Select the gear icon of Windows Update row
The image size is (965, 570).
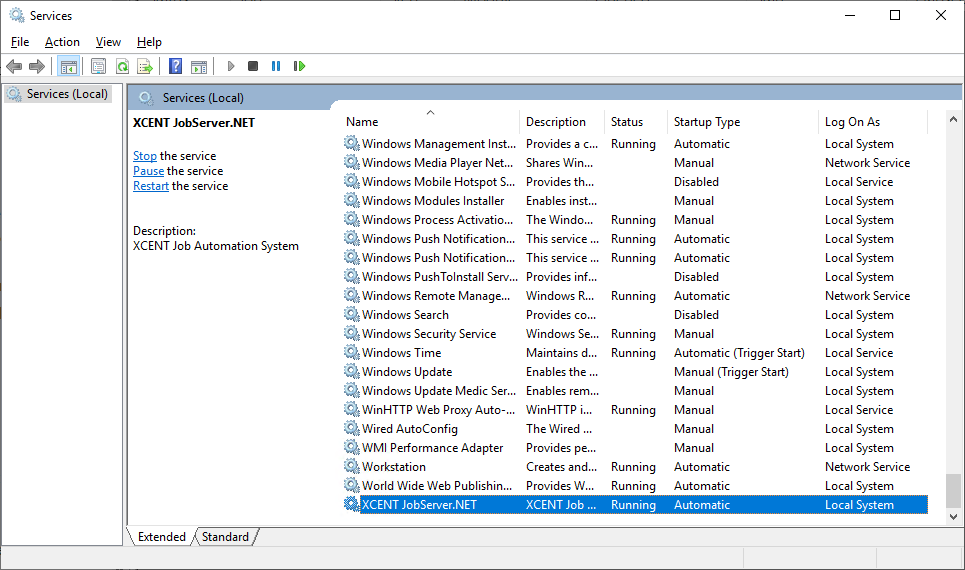click(351, 371)
